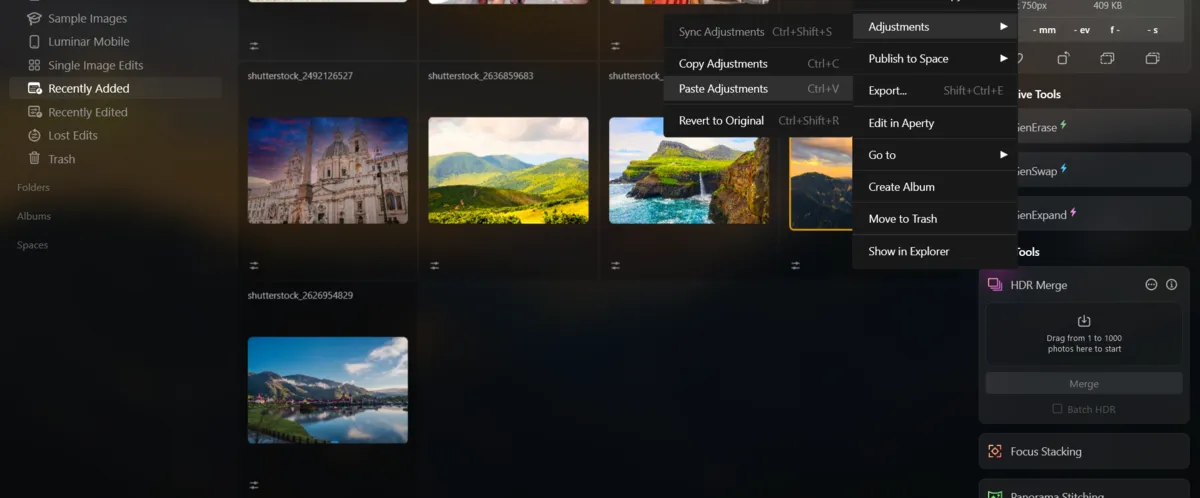The height and width of the screenshot is (498, 1200).
Task: Open HDR Merge more options (three dots)
Action: point(1151,285)
